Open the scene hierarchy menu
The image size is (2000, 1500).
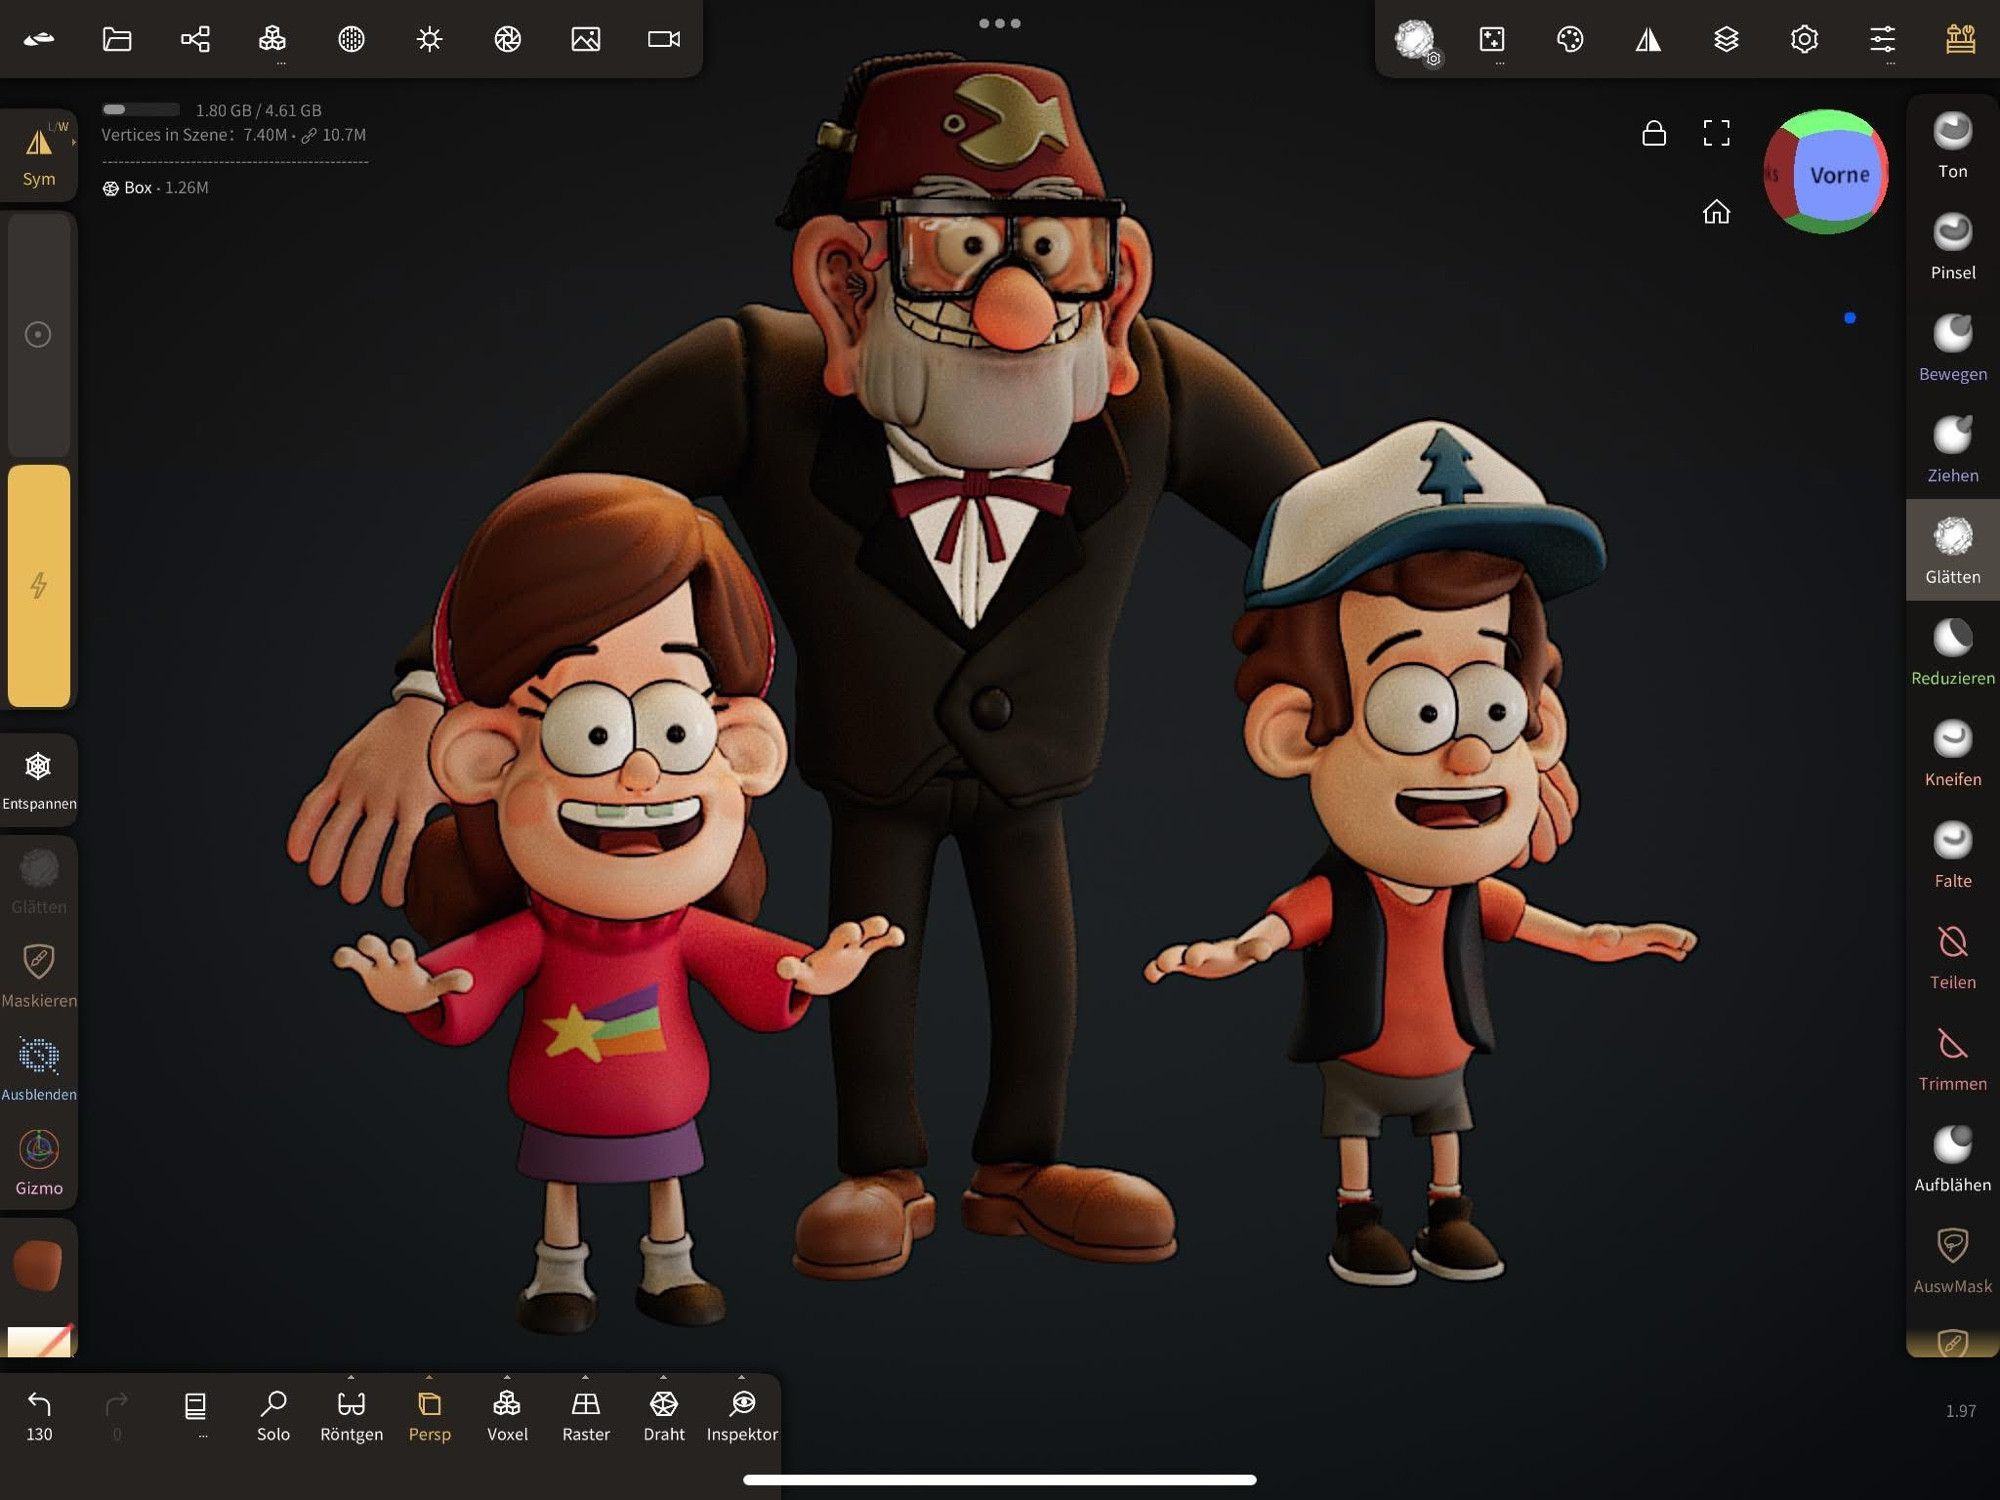195,39
